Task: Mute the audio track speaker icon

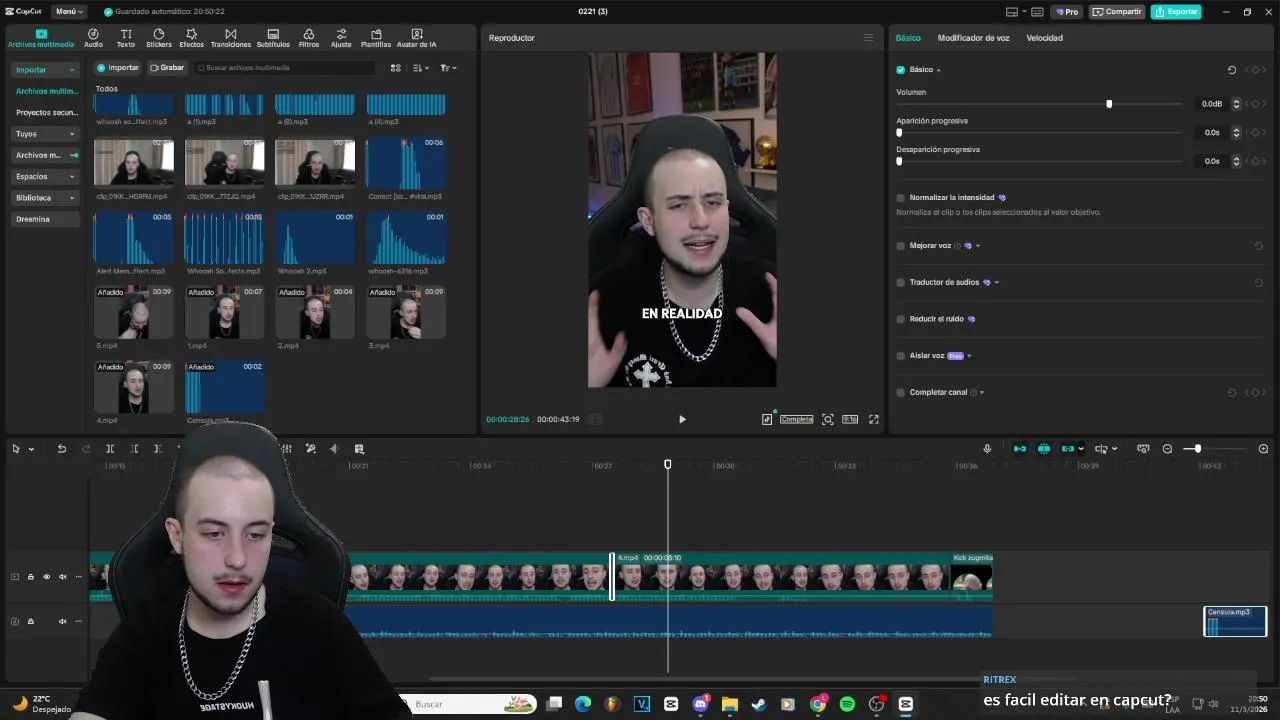Action: [x=62, y=621]
